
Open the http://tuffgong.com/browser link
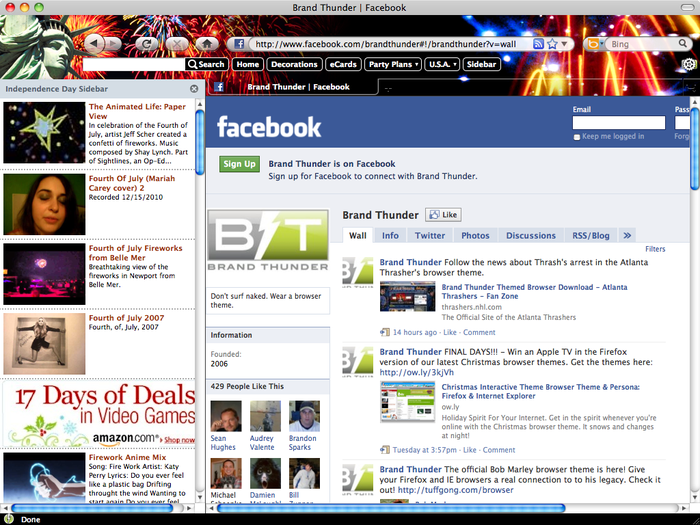pyautogui.click(x=455, y=490)
